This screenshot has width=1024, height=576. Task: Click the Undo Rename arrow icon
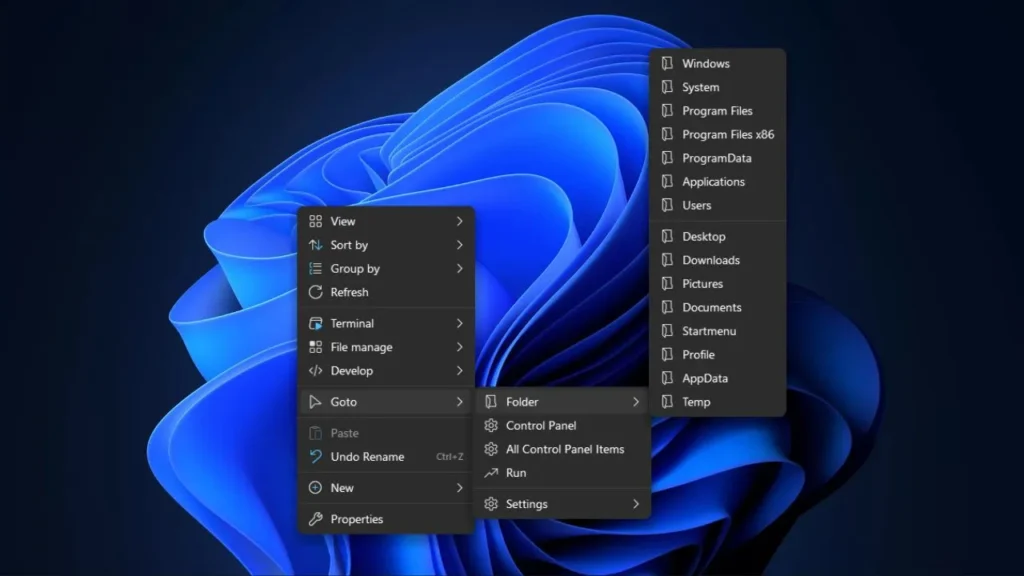pyautogui.click(x=315, y=457)
